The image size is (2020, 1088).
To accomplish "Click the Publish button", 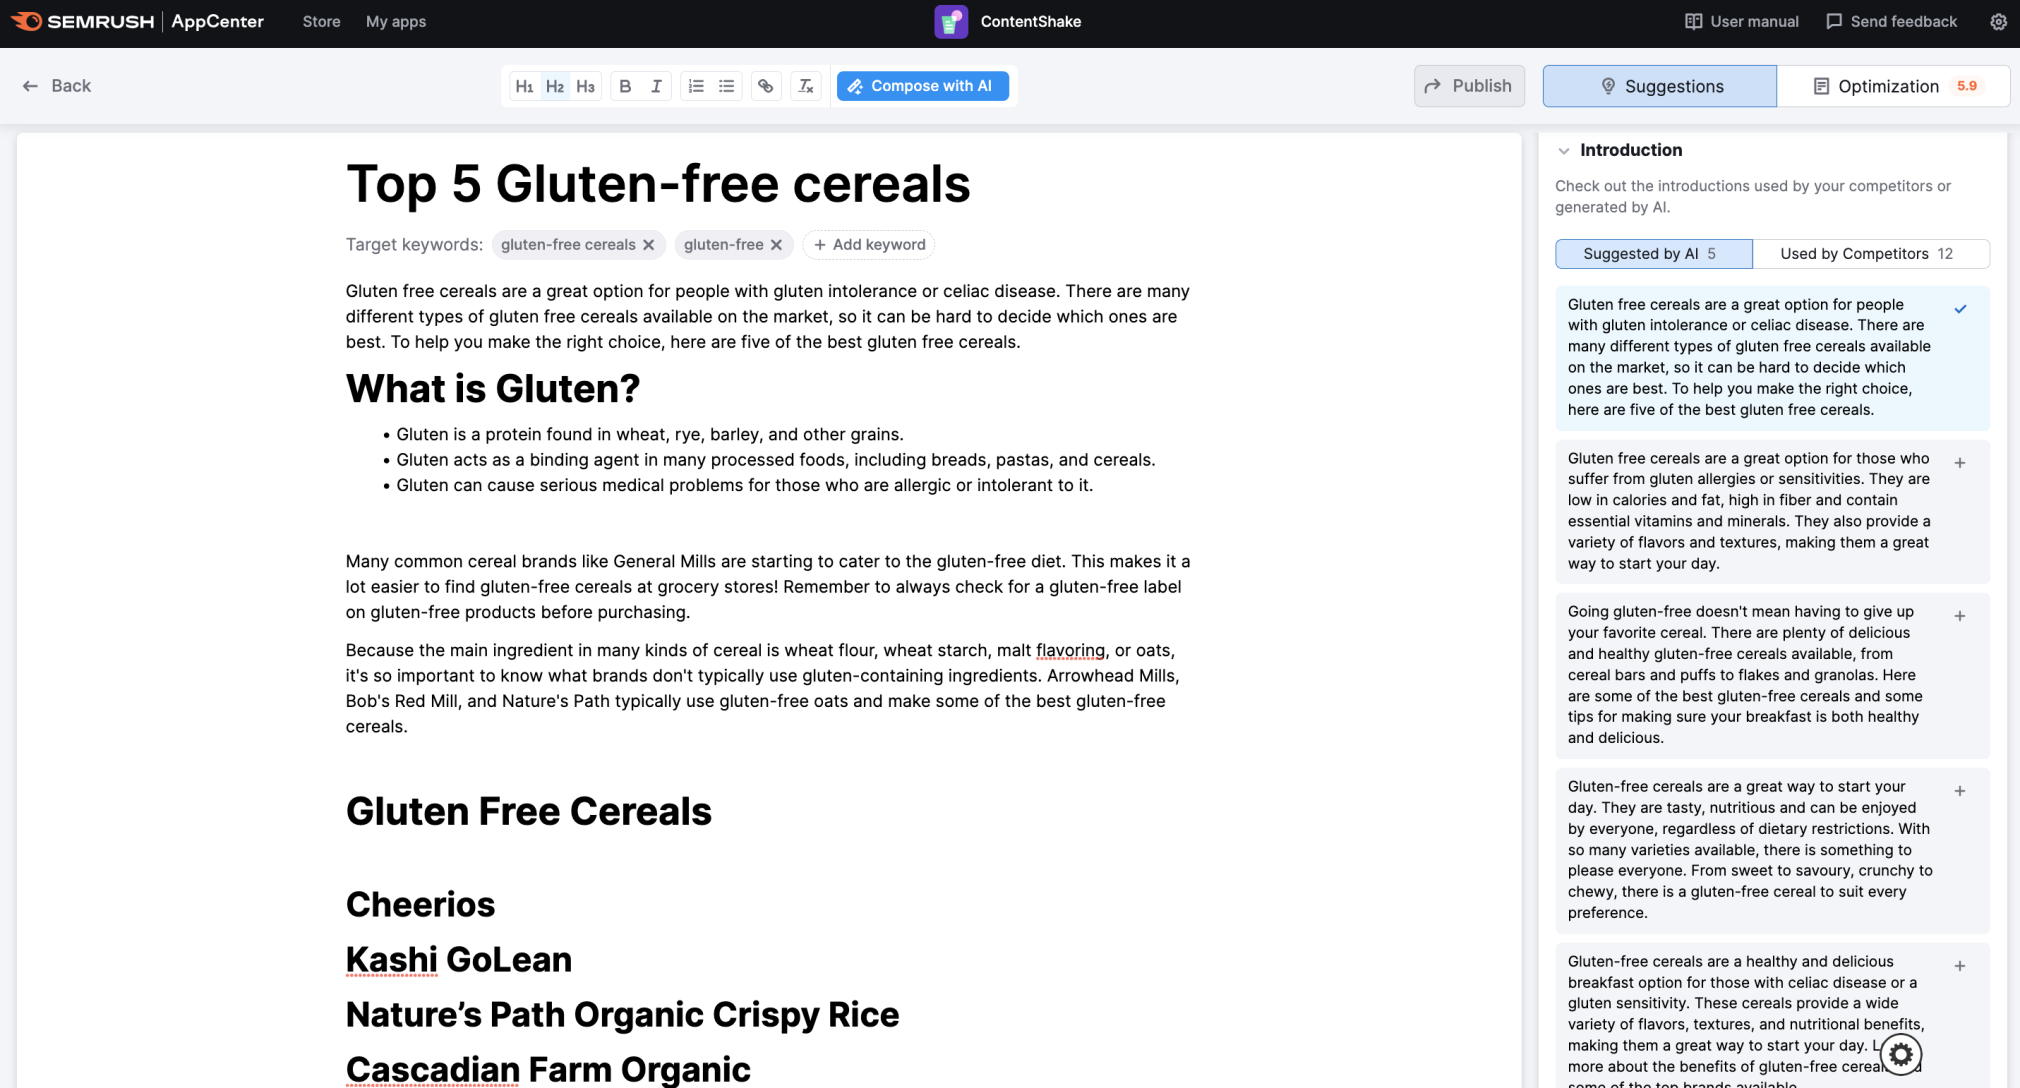I will (1469, 86).
